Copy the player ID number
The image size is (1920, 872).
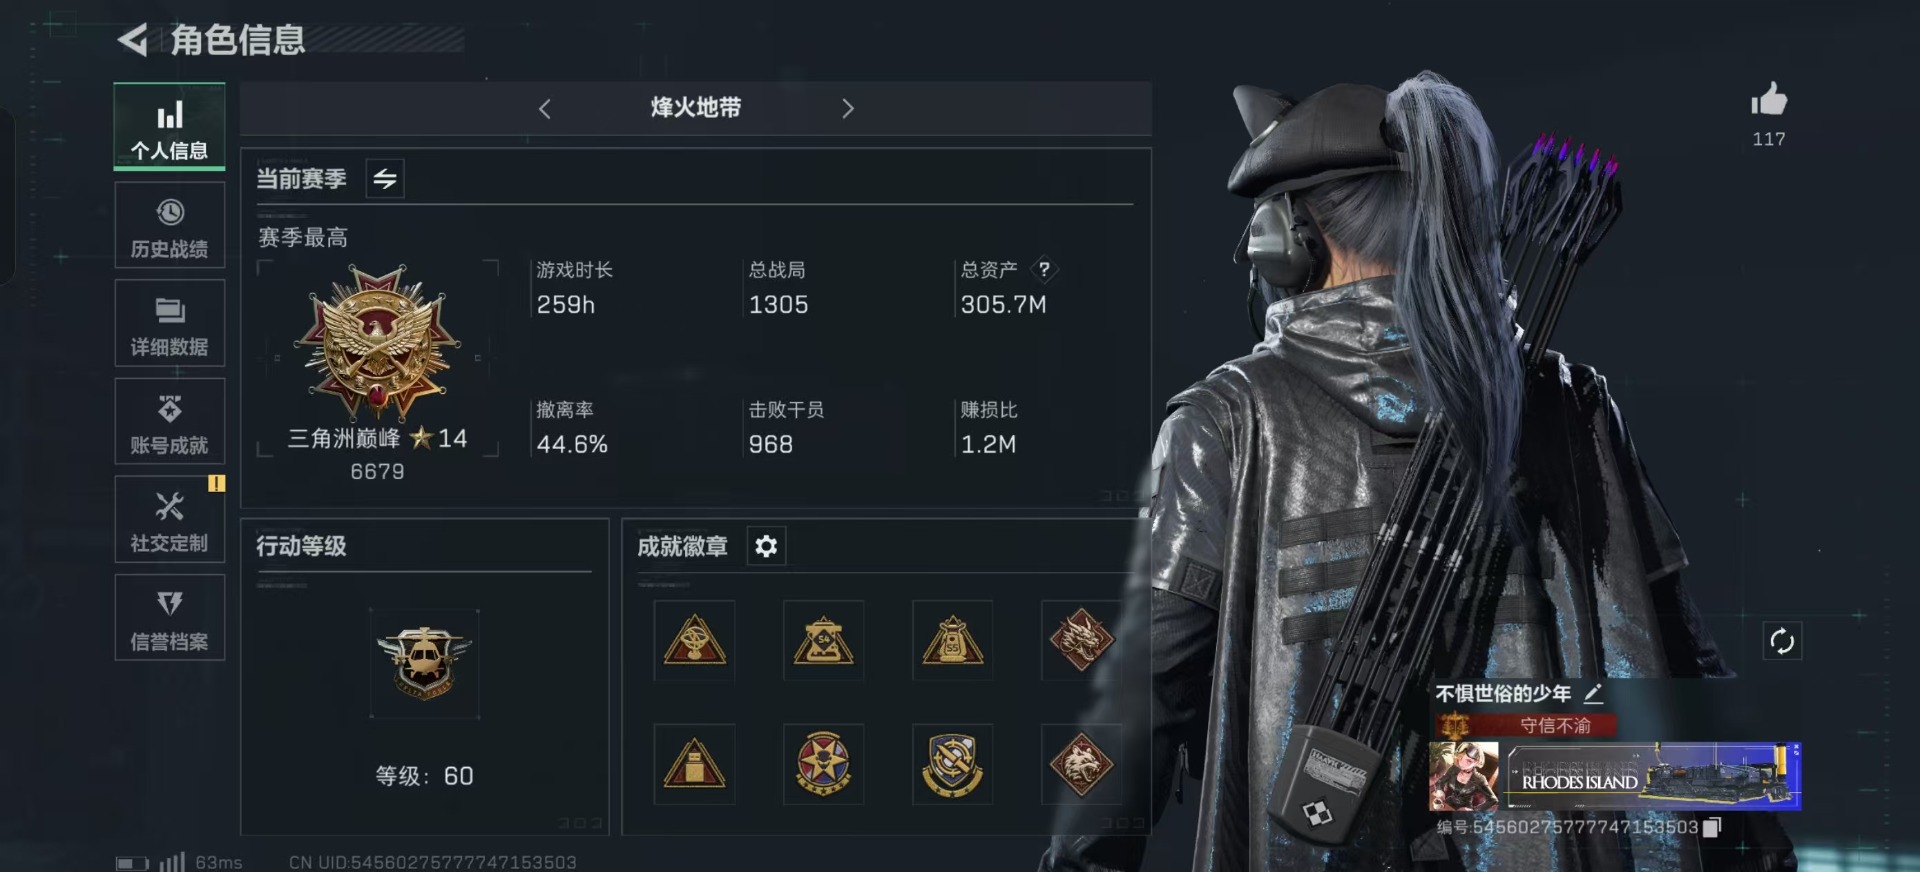[x=1712, y=827]
